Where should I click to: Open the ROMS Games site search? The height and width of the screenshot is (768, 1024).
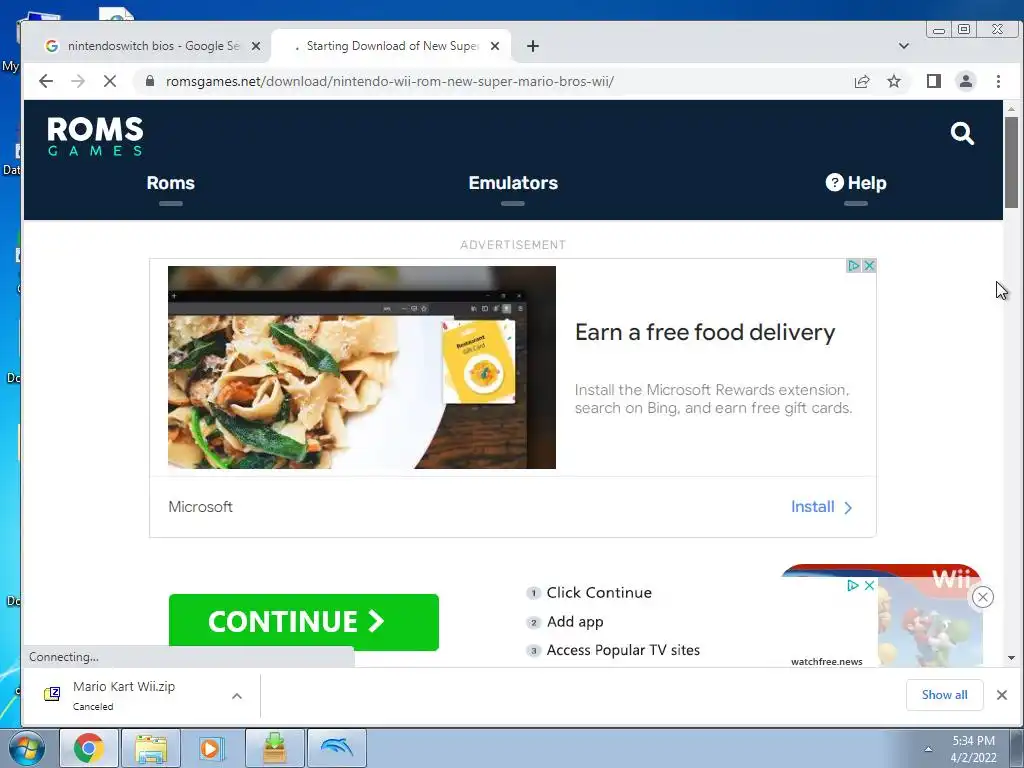tap(962, 134)
